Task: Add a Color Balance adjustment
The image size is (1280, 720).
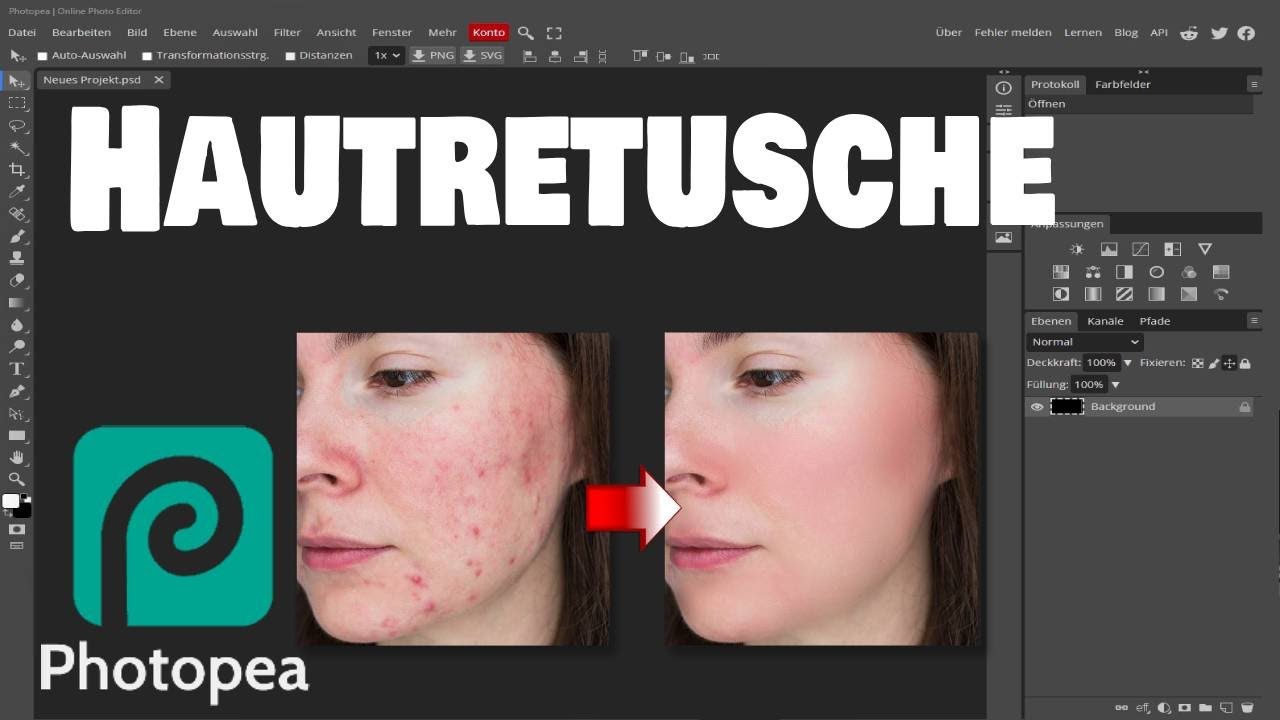Action: [x=1093, y=272]
